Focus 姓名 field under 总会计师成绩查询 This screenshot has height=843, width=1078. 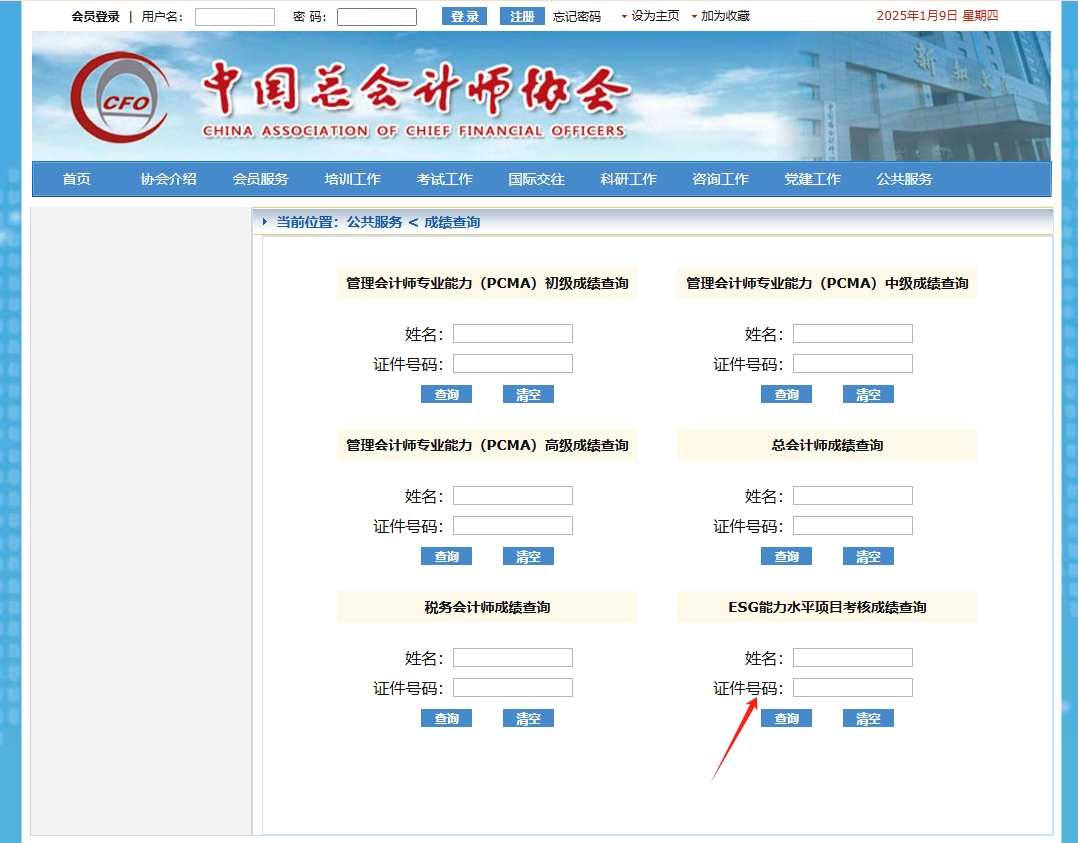pyautogui.click(x=852, y=495)
